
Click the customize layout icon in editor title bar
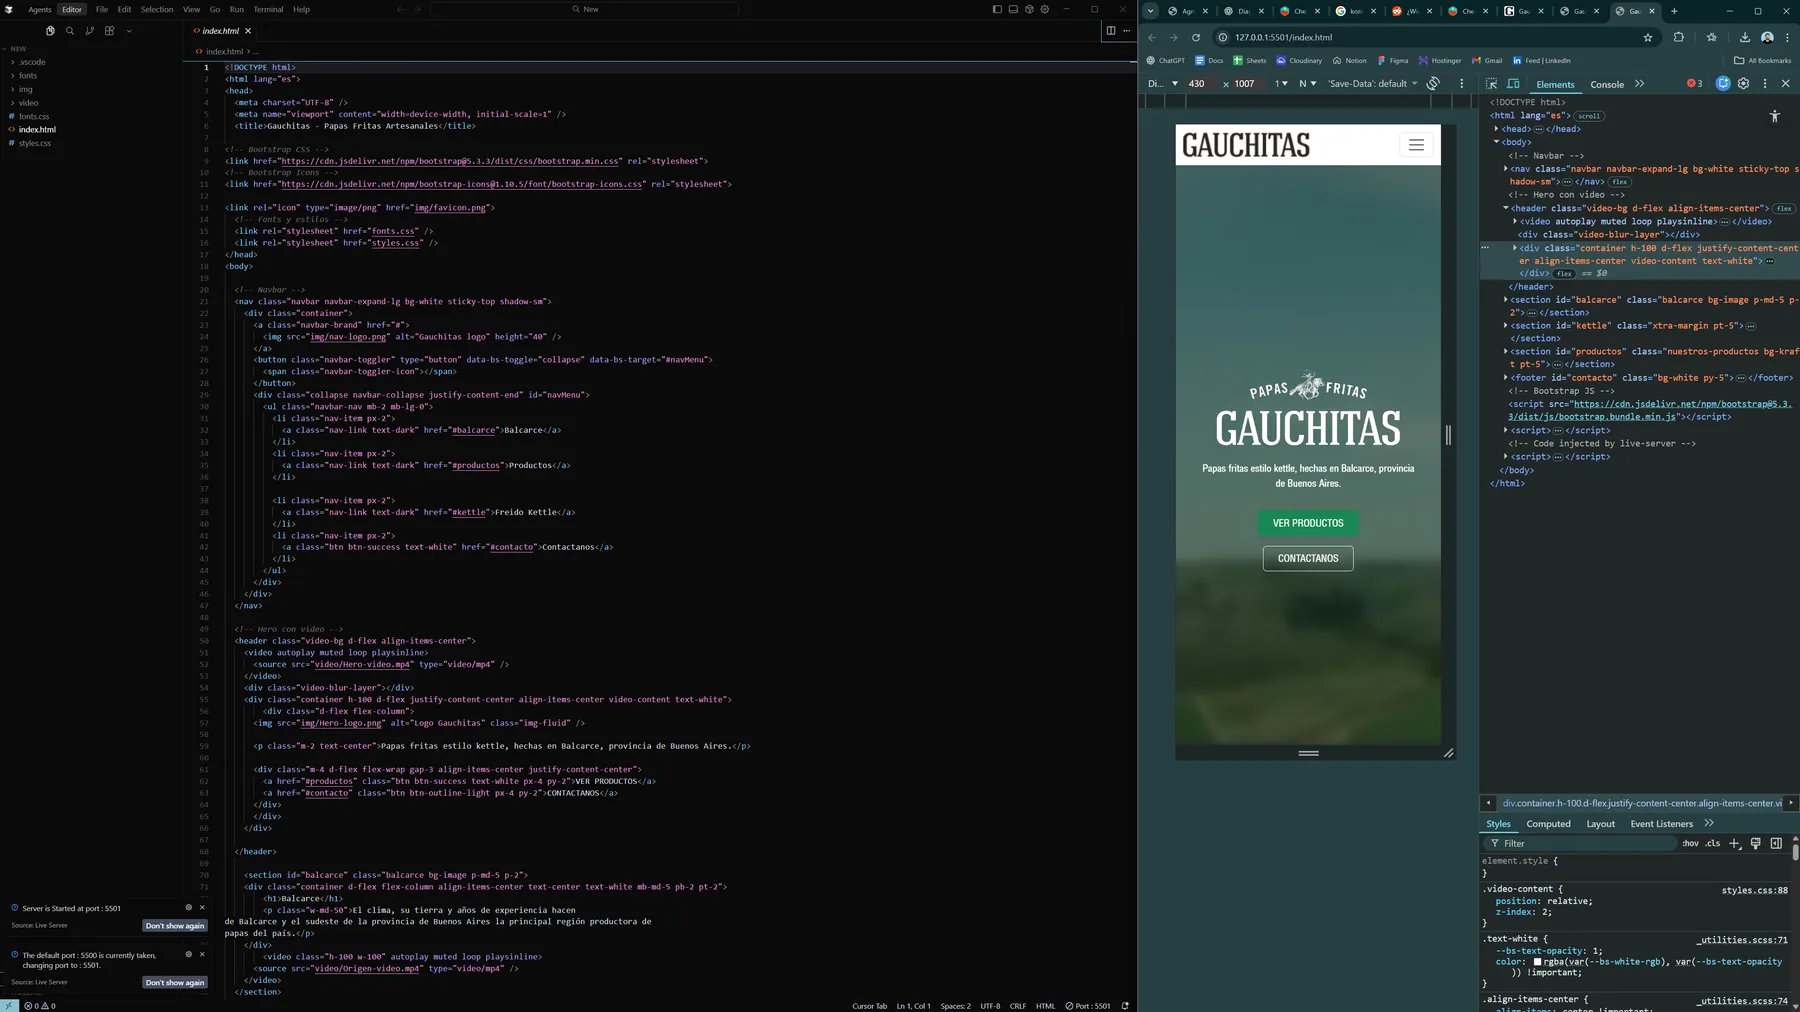click(x=1029, y=9)
